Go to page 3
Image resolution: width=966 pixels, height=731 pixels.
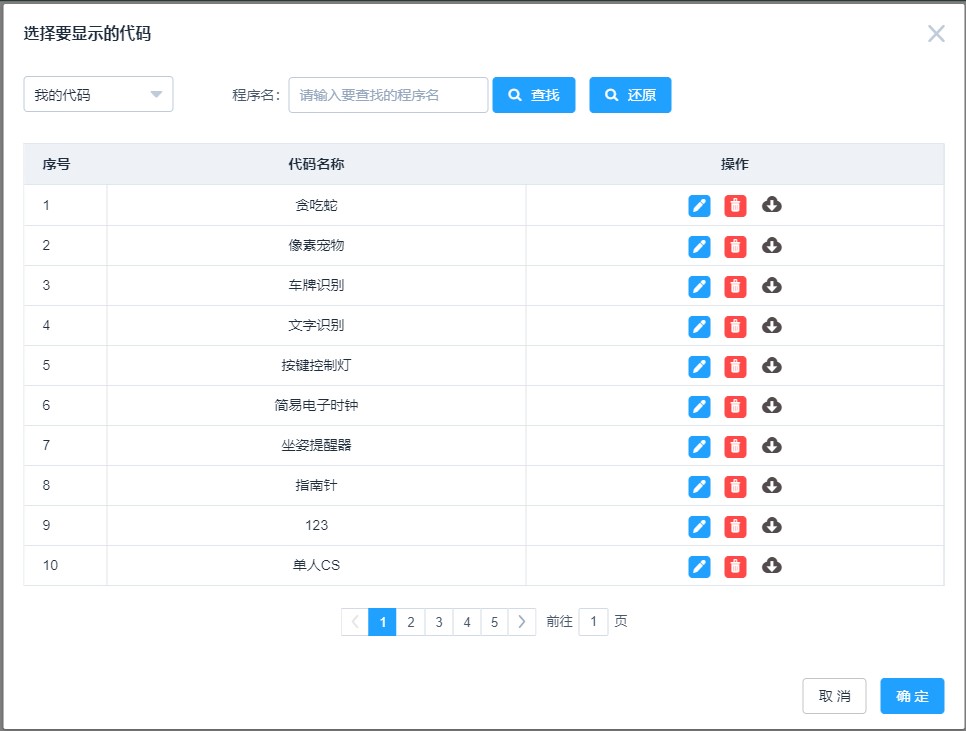(439, 622)
